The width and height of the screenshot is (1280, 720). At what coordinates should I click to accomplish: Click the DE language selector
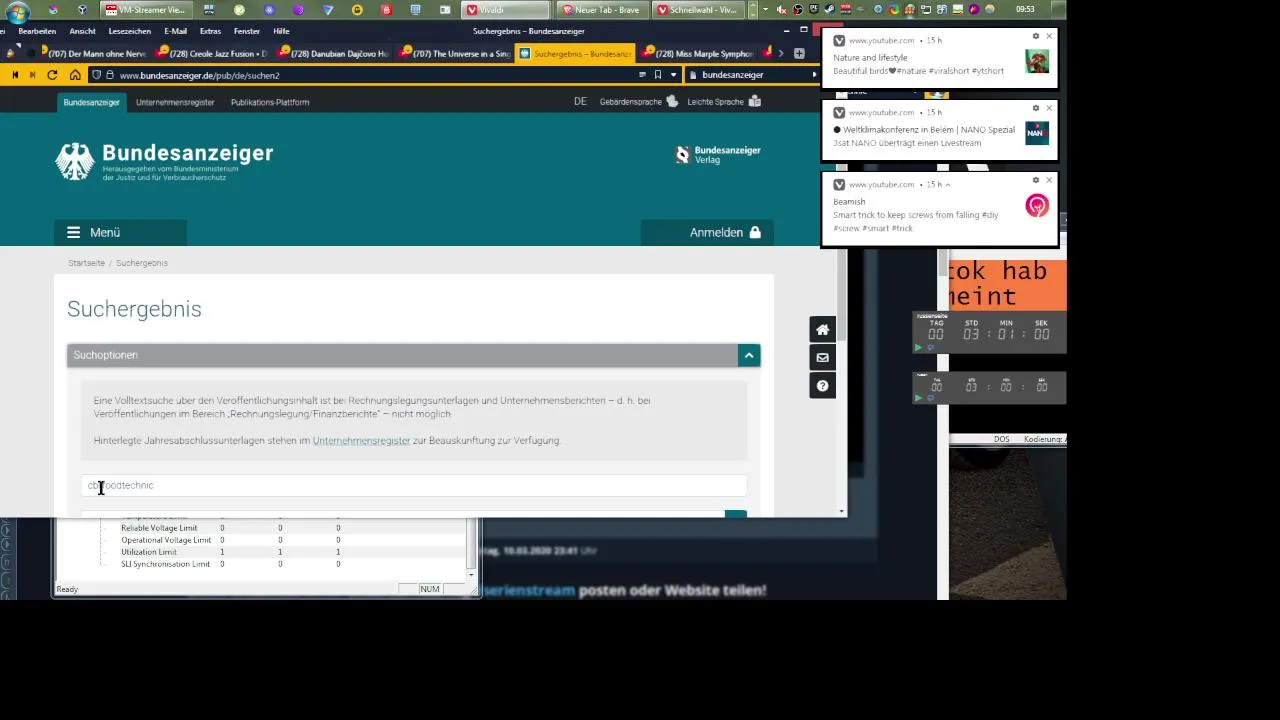click(x=580, y=102)
